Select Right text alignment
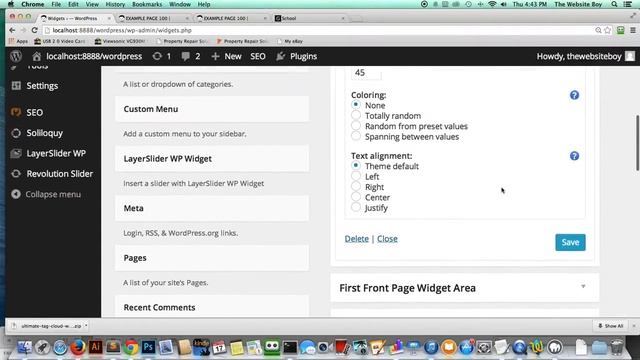The height and width of the screenshot is (360, 640). 356,186
